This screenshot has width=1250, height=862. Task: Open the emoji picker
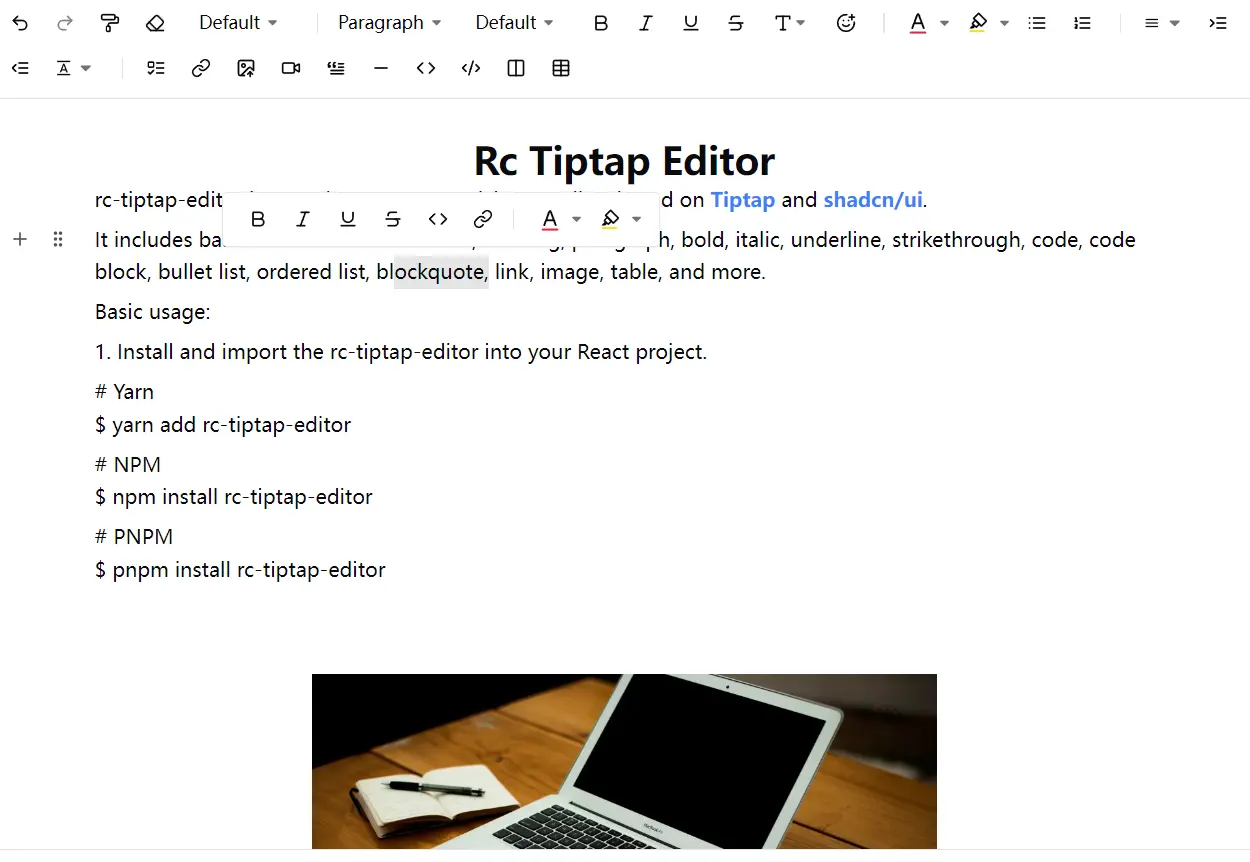click(x=846, y=23)
